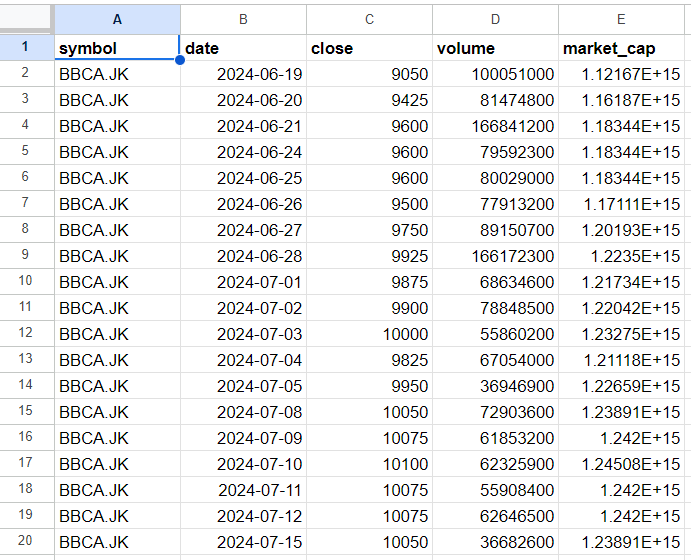Image resolution: width=691 pixels, height=560 pixels.
Task: Click close value 9425
Action: coord(369,100)
